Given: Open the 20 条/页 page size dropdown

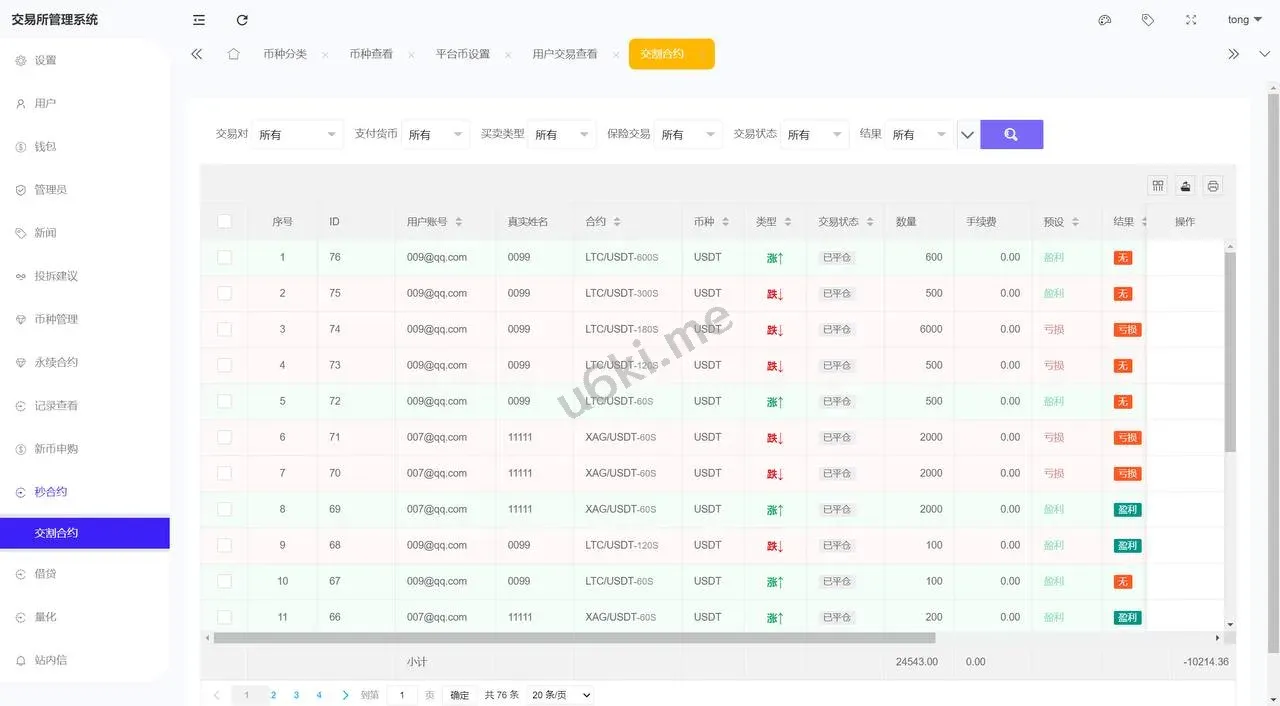Looking at the screenshot, I should [x=560, y=695].
